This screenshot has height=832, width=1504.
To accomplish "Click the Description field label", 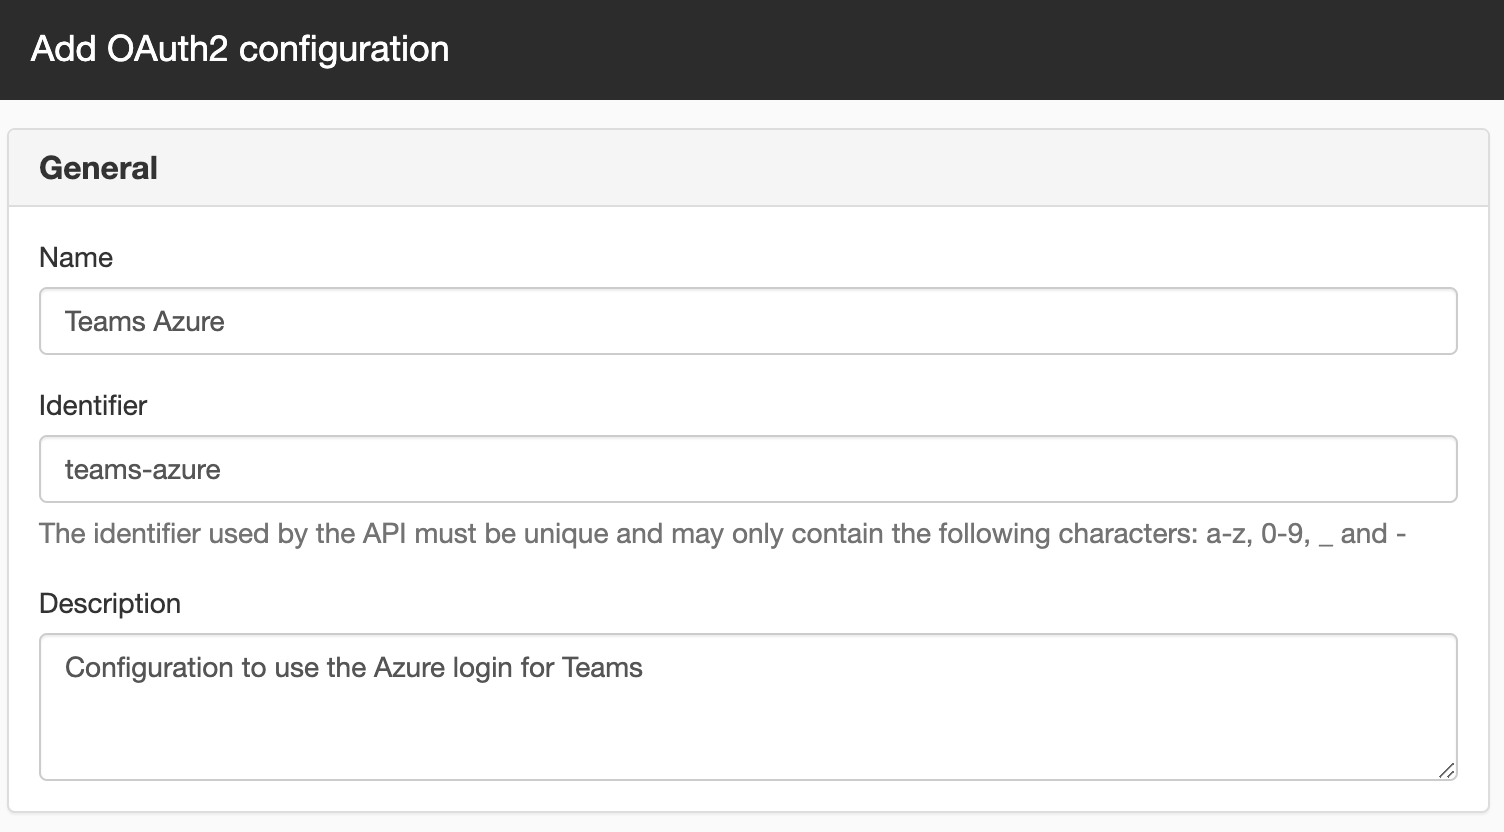I will (x=110, y=603).
